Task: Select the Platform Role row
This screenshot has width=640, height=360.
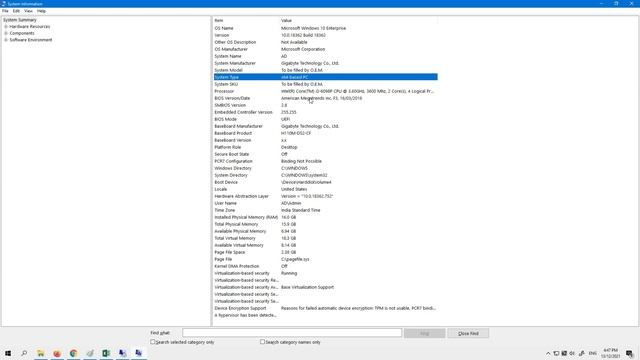Action: (x=325, y=147)
